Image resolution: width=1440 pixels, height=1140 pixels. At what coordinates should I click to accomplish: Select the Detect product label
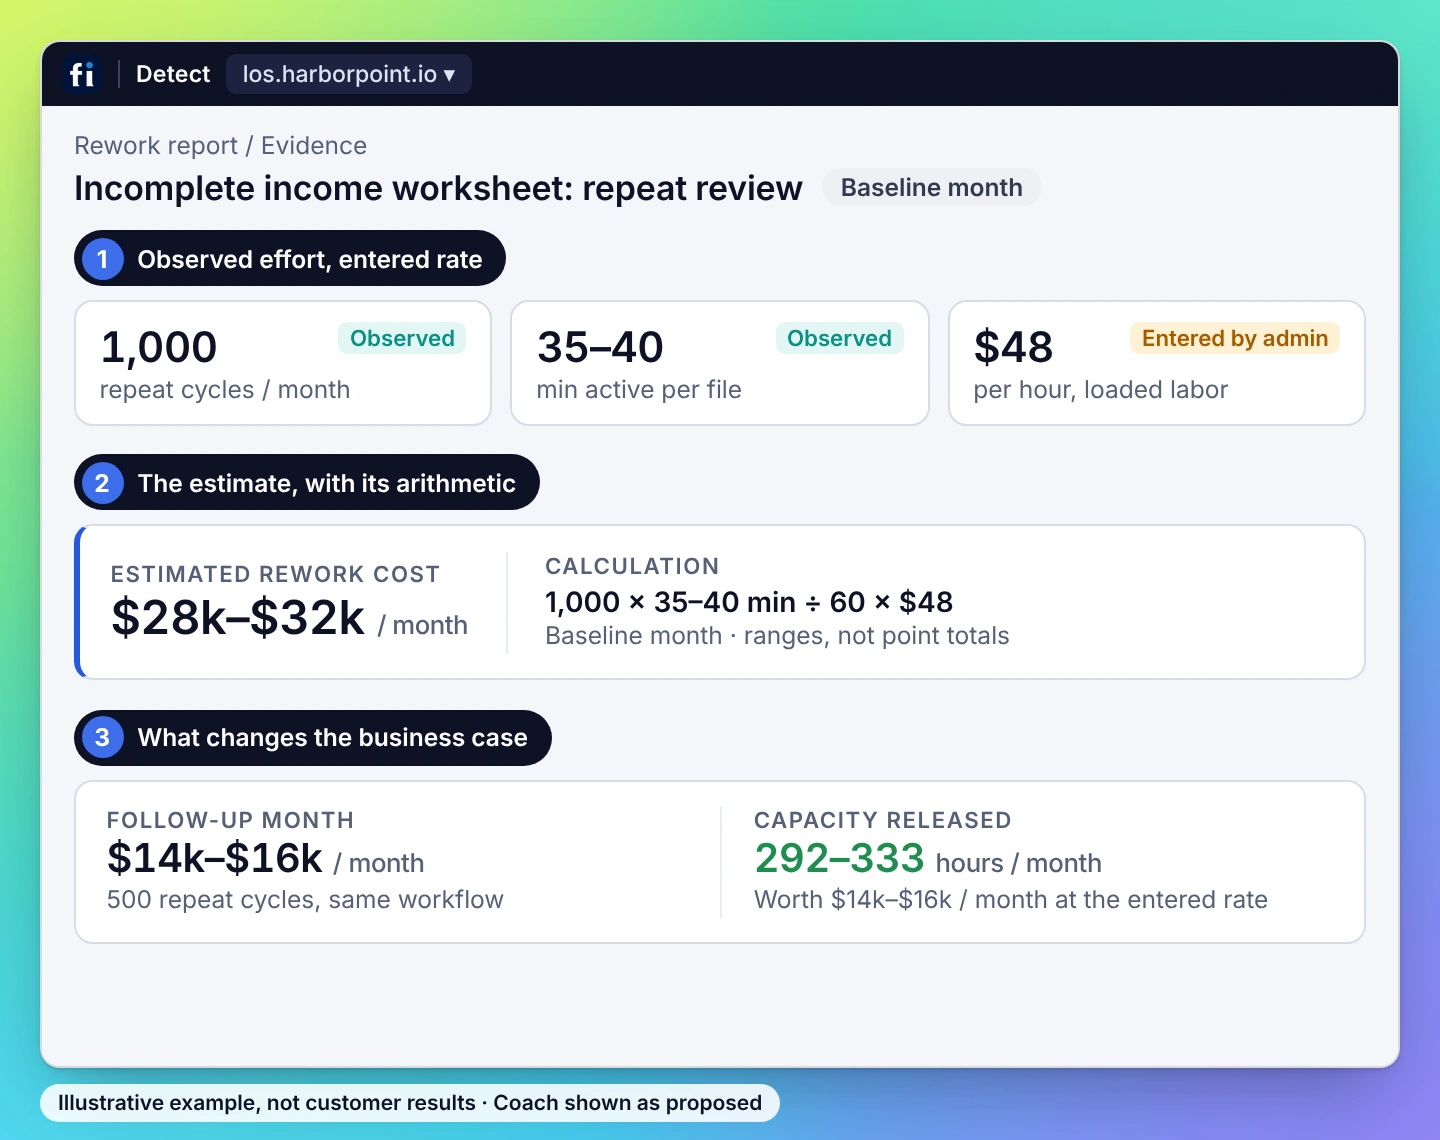(173, 74)
